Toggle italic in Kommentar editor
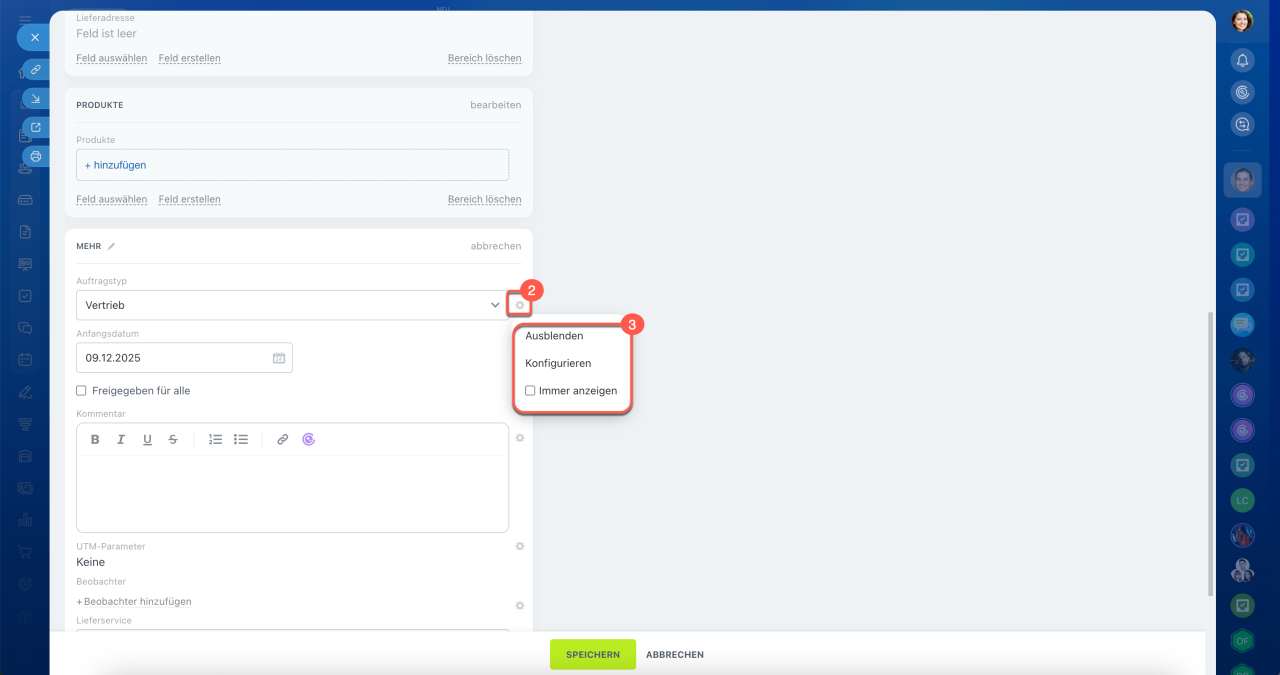 (x=121, y=439)
